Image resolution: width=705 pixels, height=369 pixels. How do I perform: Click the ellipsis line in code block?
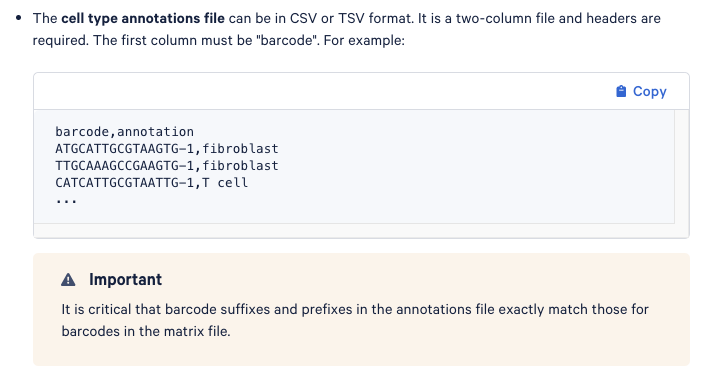tap(66, 200)
